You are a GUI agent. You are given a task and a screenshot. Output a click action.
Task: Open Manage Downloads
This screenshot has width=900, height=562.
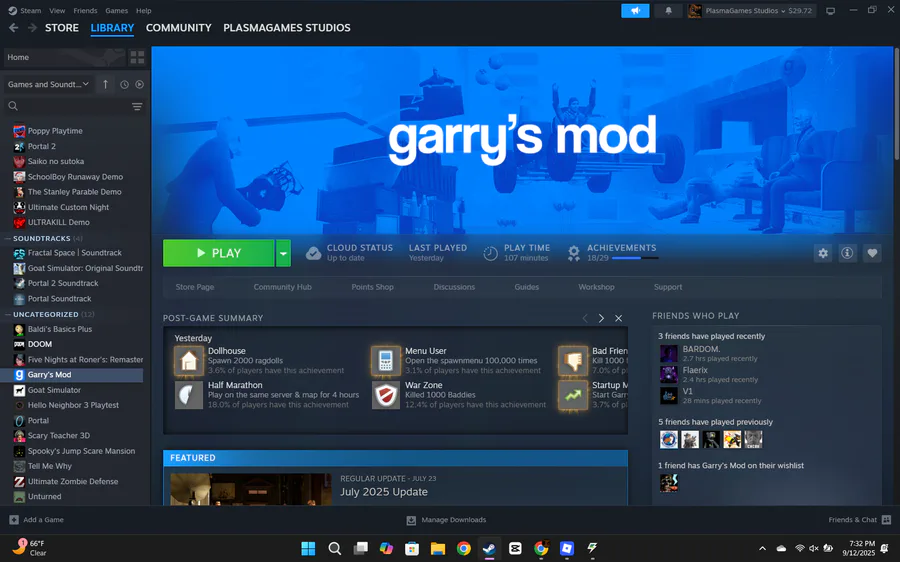point(447,520)
